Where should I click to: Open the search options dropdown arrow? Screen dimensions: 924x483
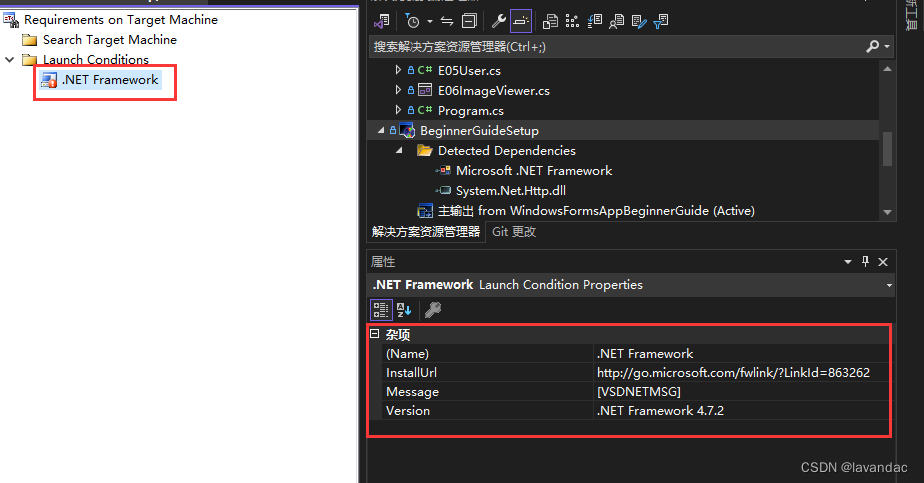887,47
